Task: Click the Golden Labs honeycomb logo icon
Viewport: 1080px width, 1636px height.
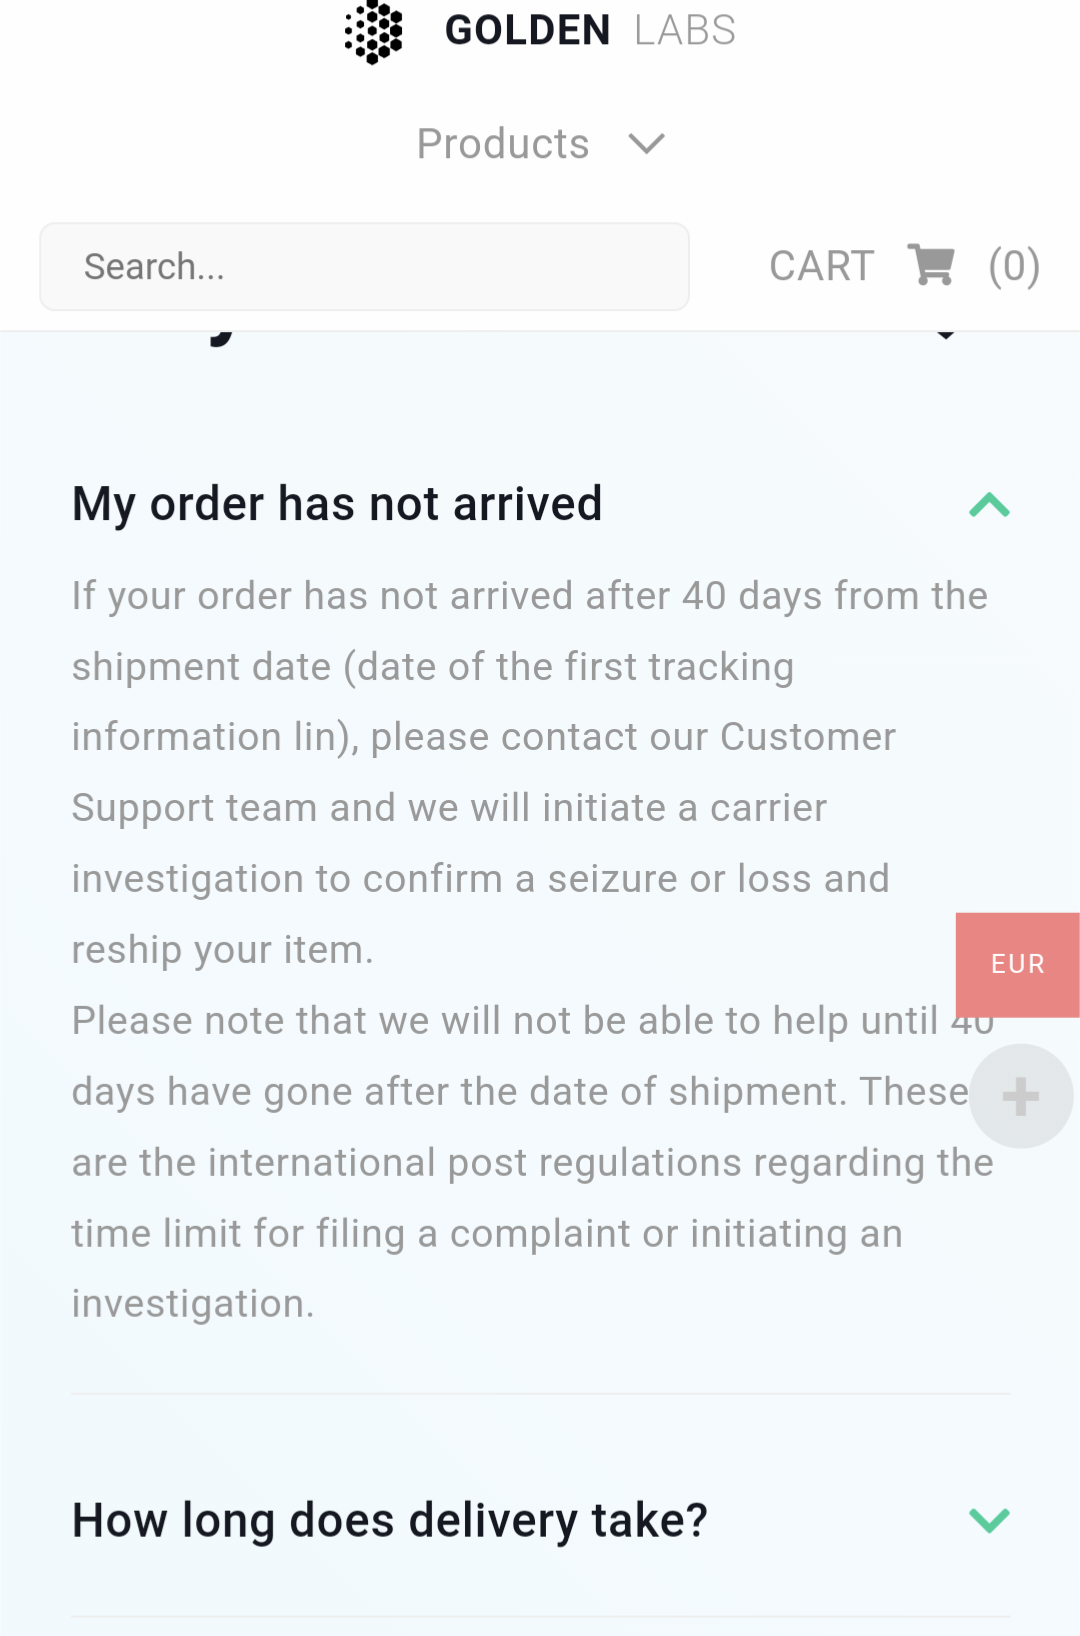Action: (371, 33)
